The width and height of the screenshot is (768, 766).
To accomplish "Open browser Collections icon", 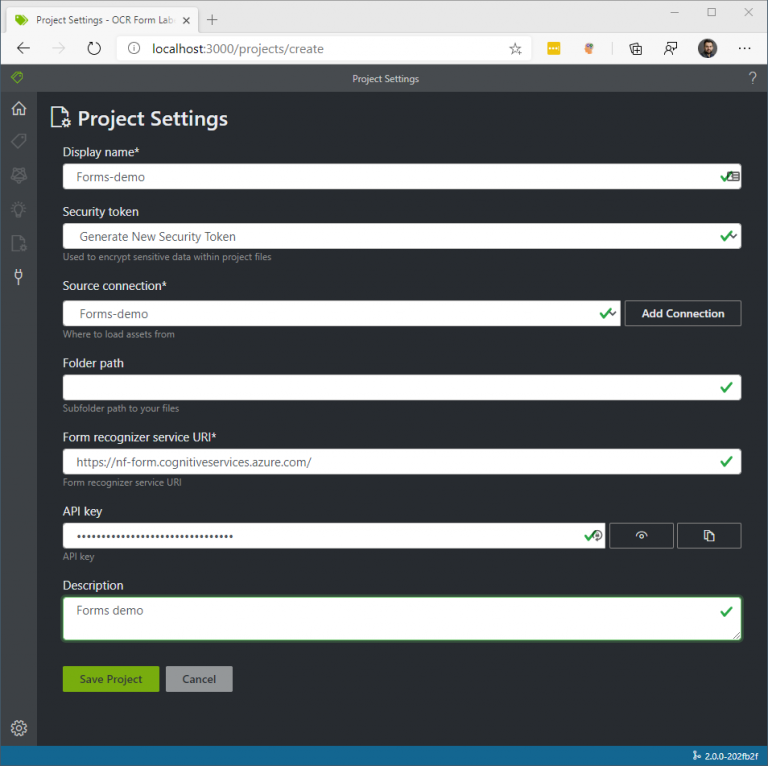I will (635, 48).
